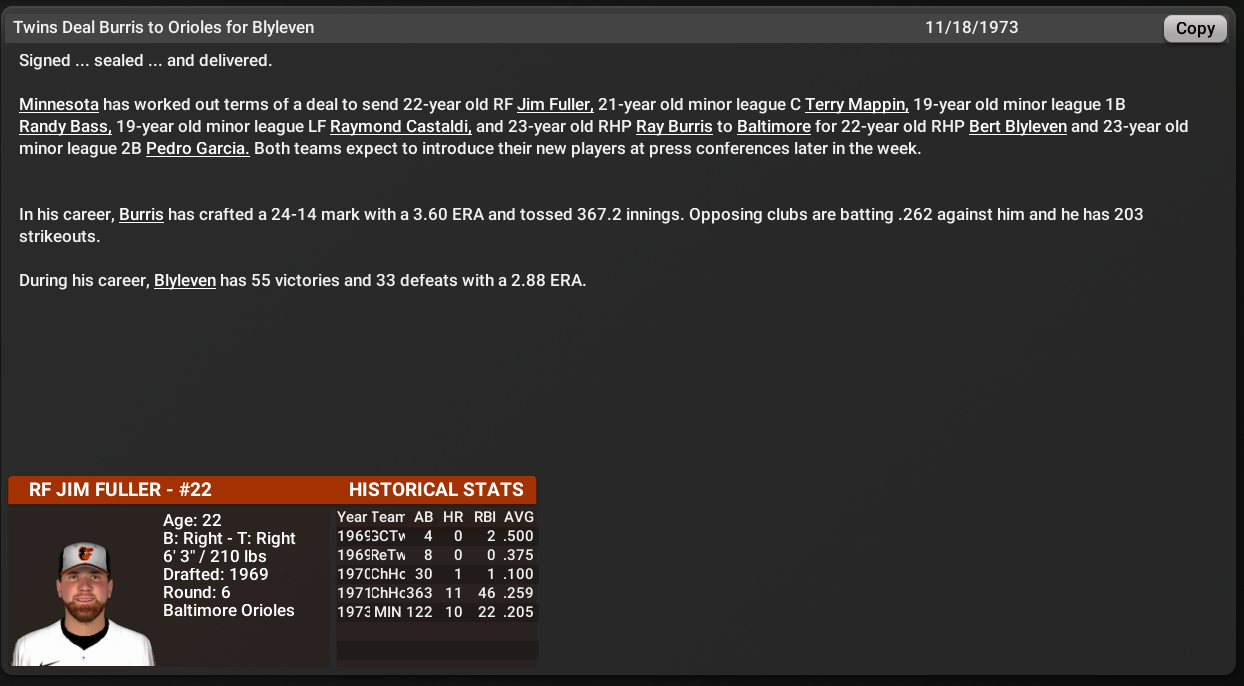This screenshot has height=686, width=1244.
Task: Select the Pedro Garcia link
Action: (196, 147)
